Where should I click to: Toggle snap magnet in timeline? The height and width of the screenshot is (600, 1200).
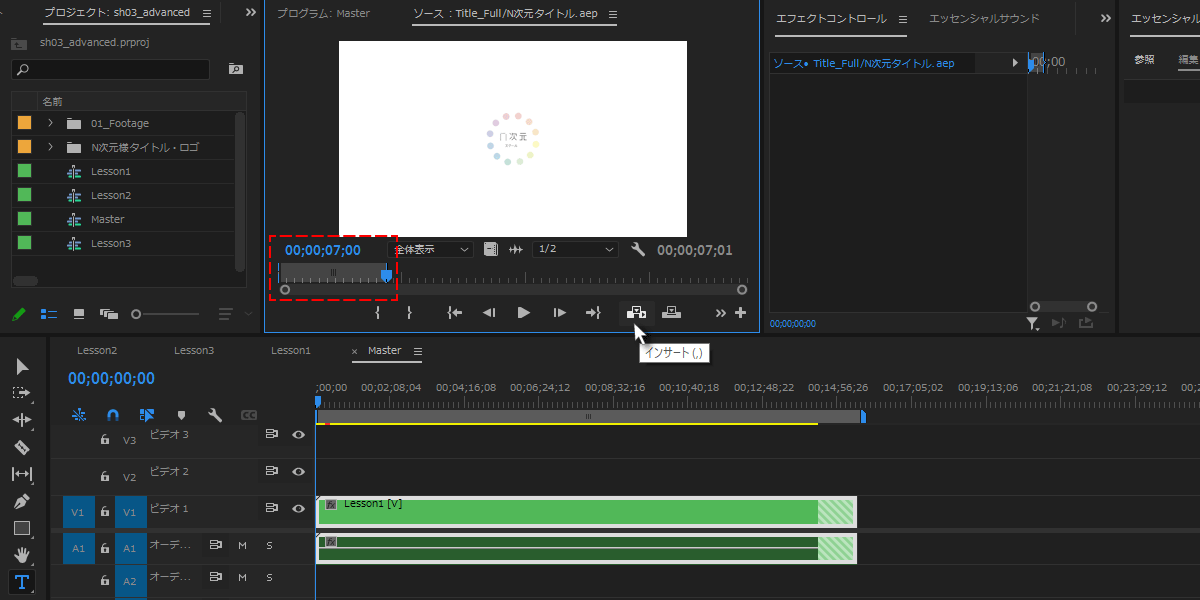coord(113,414)
